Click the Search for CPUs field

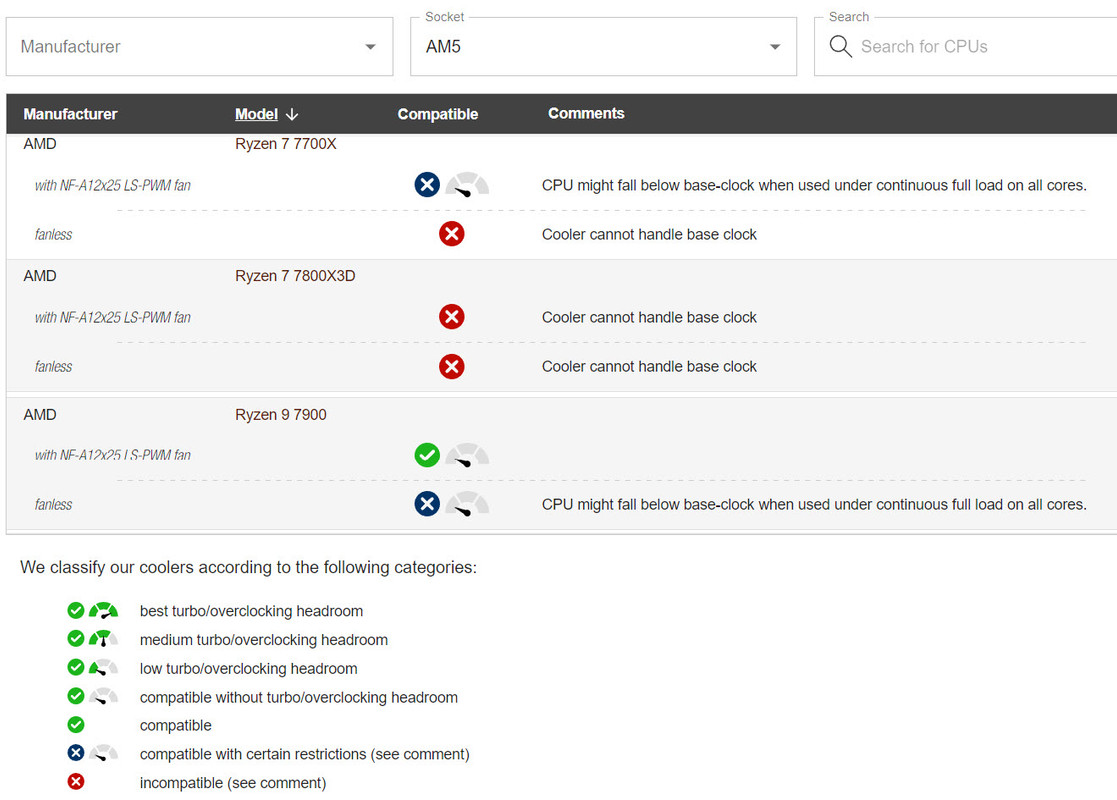pyautogui.click(x=965, y=46)
